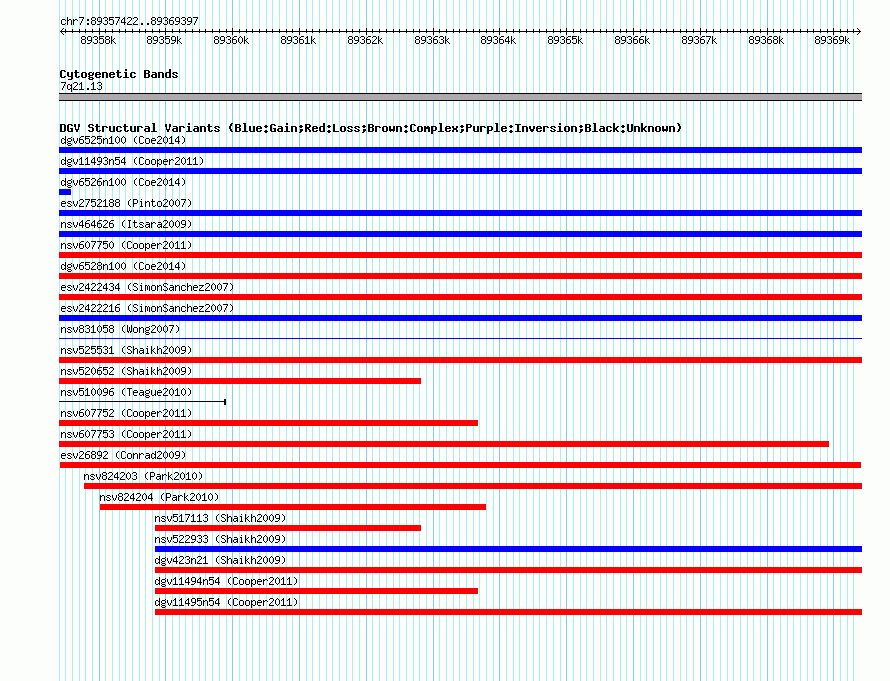Viewport: 890px width, 681px height.
Task: Click the esv2752188 (Pinto2007) label
Action: (126, 203)
